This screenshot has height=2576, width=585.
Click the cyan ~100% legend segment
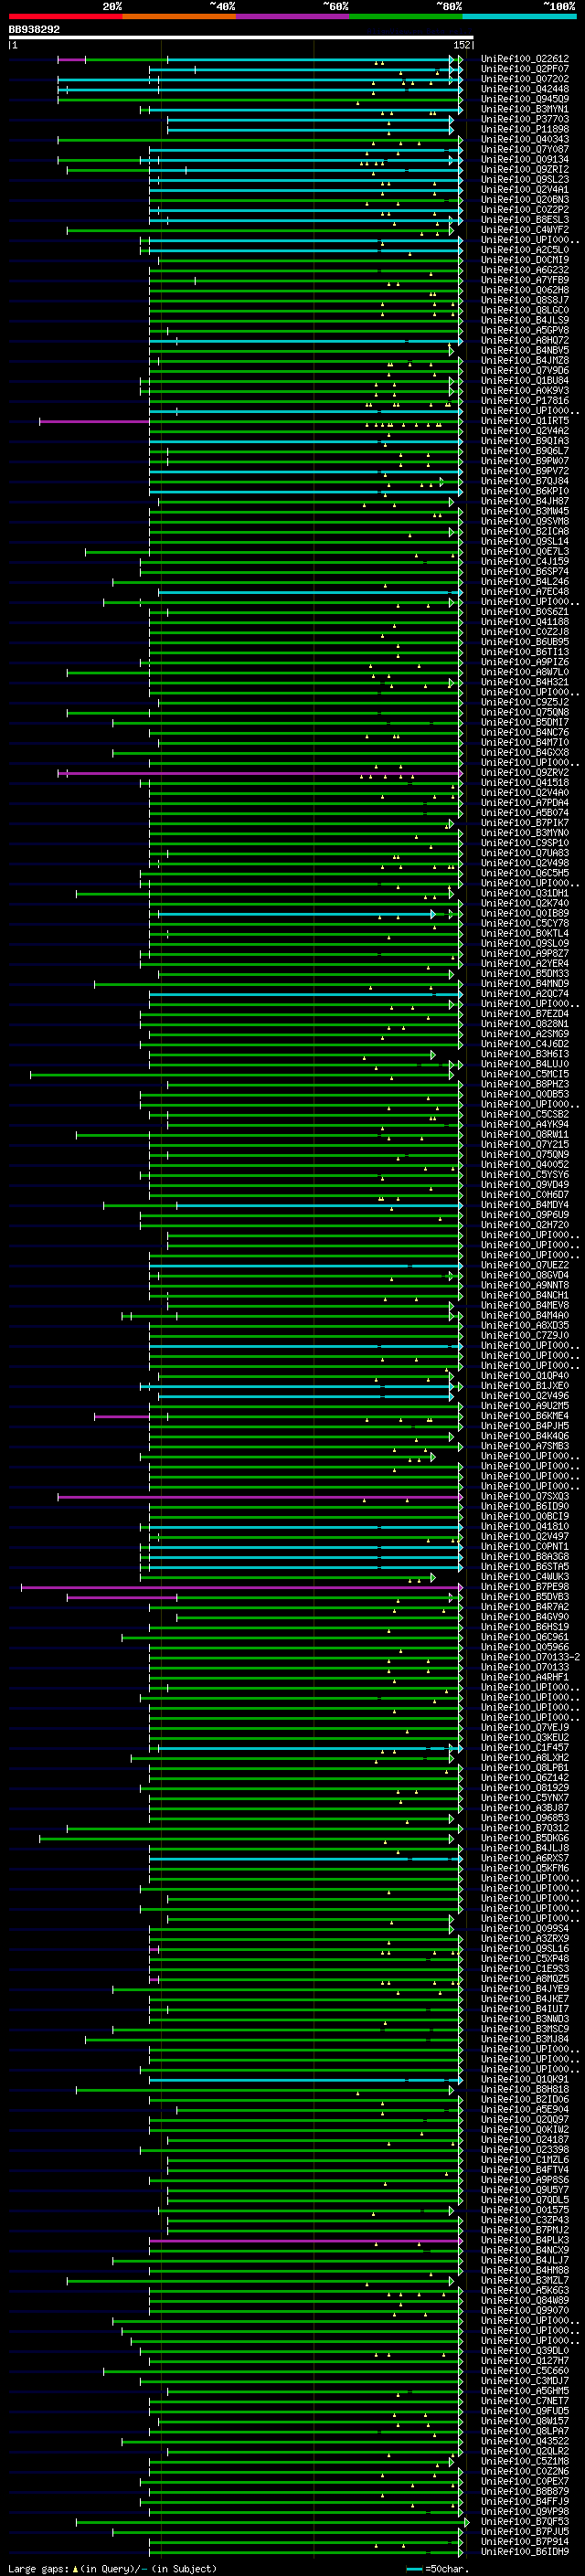520,16
